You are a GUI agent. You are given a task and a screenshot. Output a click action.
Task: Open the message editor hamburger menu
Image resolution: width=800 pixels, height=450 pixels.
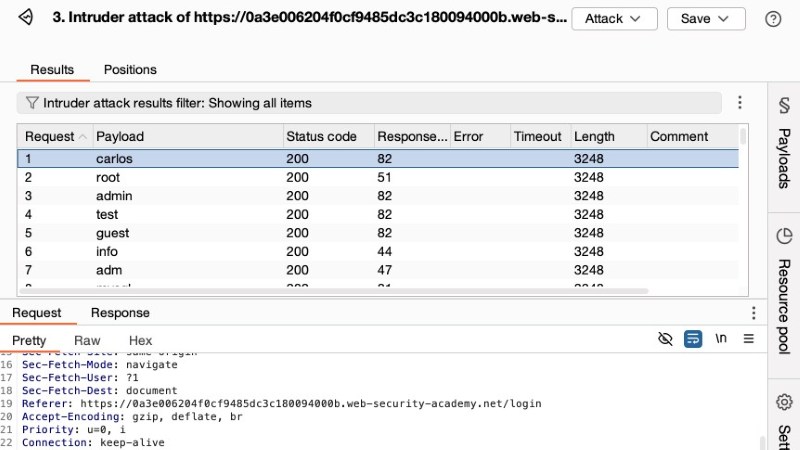pyautogui.click(x=748, y=339)
